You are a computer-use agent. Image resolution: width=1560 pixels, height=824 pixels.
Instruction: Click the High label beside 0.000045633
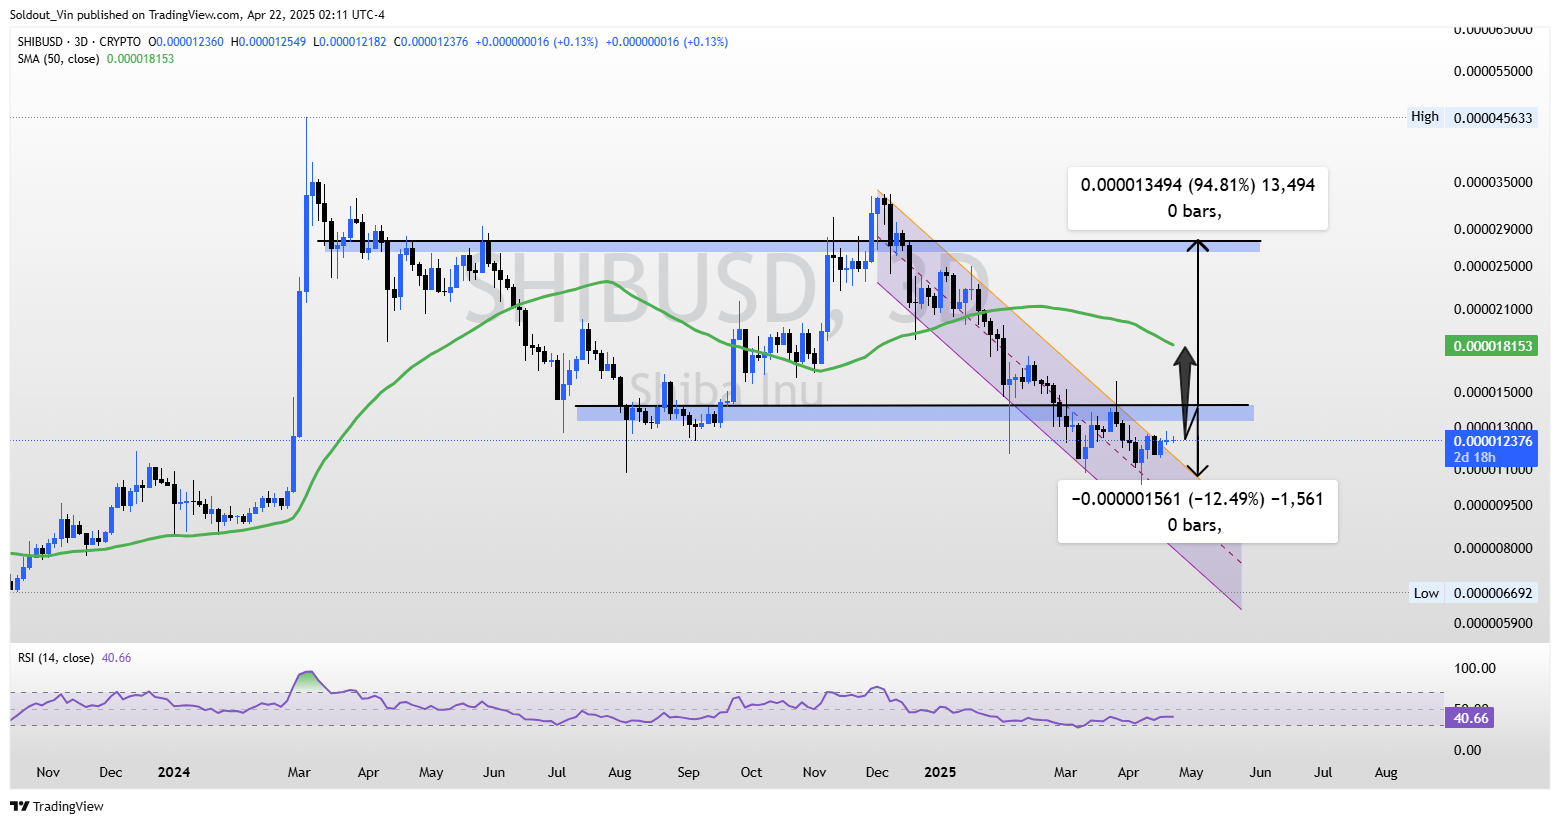(1425, 117)
